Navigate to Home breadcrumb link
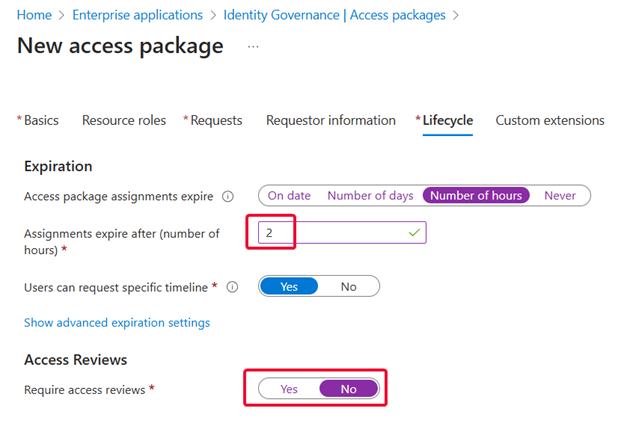This screenshot has height=444, width=624. pos(34,15)
